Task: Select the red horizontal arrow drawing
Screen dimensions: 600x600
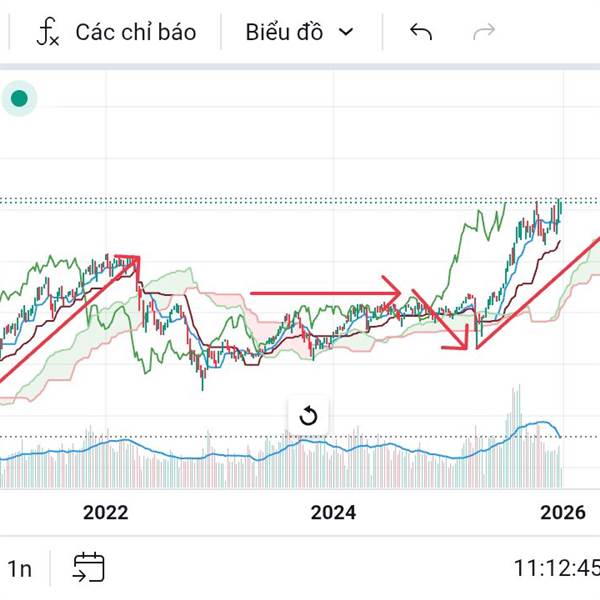Action: [320, 293]
